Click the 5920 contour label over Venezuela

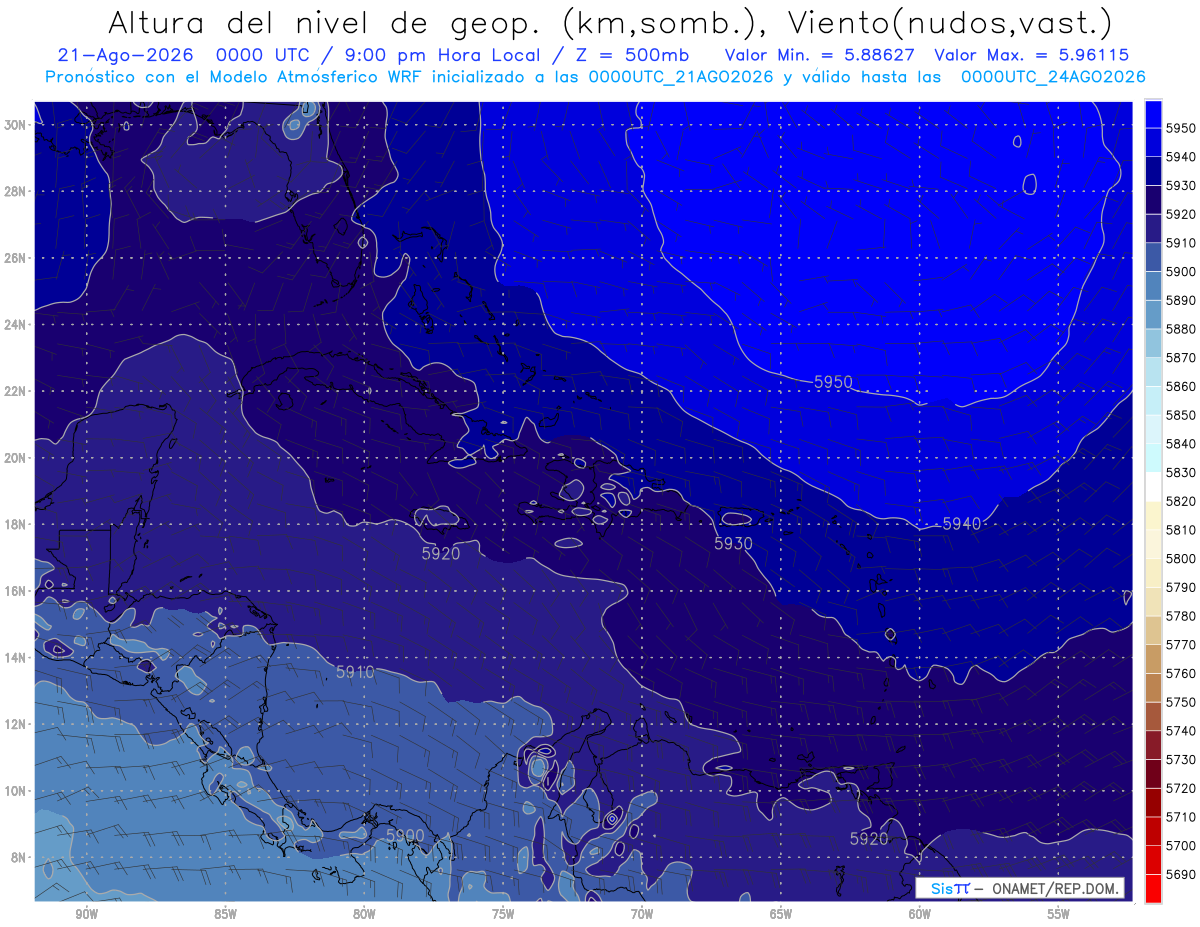pos(869,838)
